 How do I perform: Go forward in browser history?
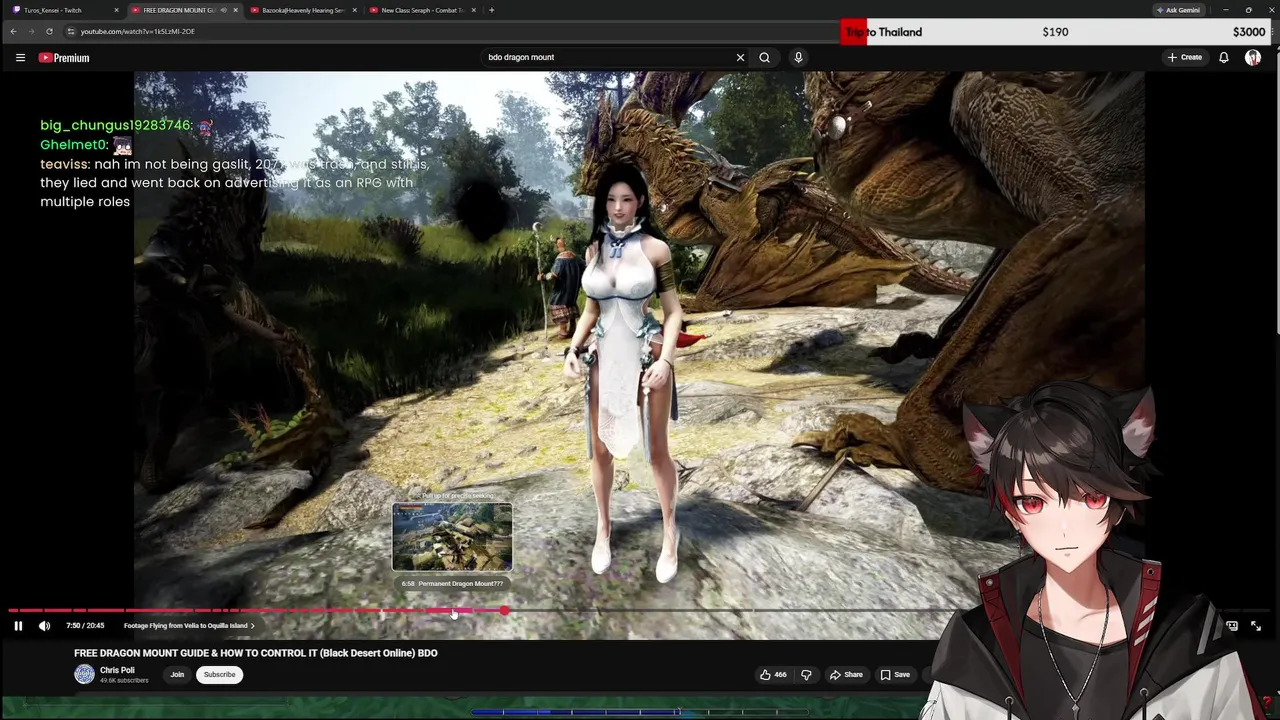pyautogui.click(x=31, y=32)
